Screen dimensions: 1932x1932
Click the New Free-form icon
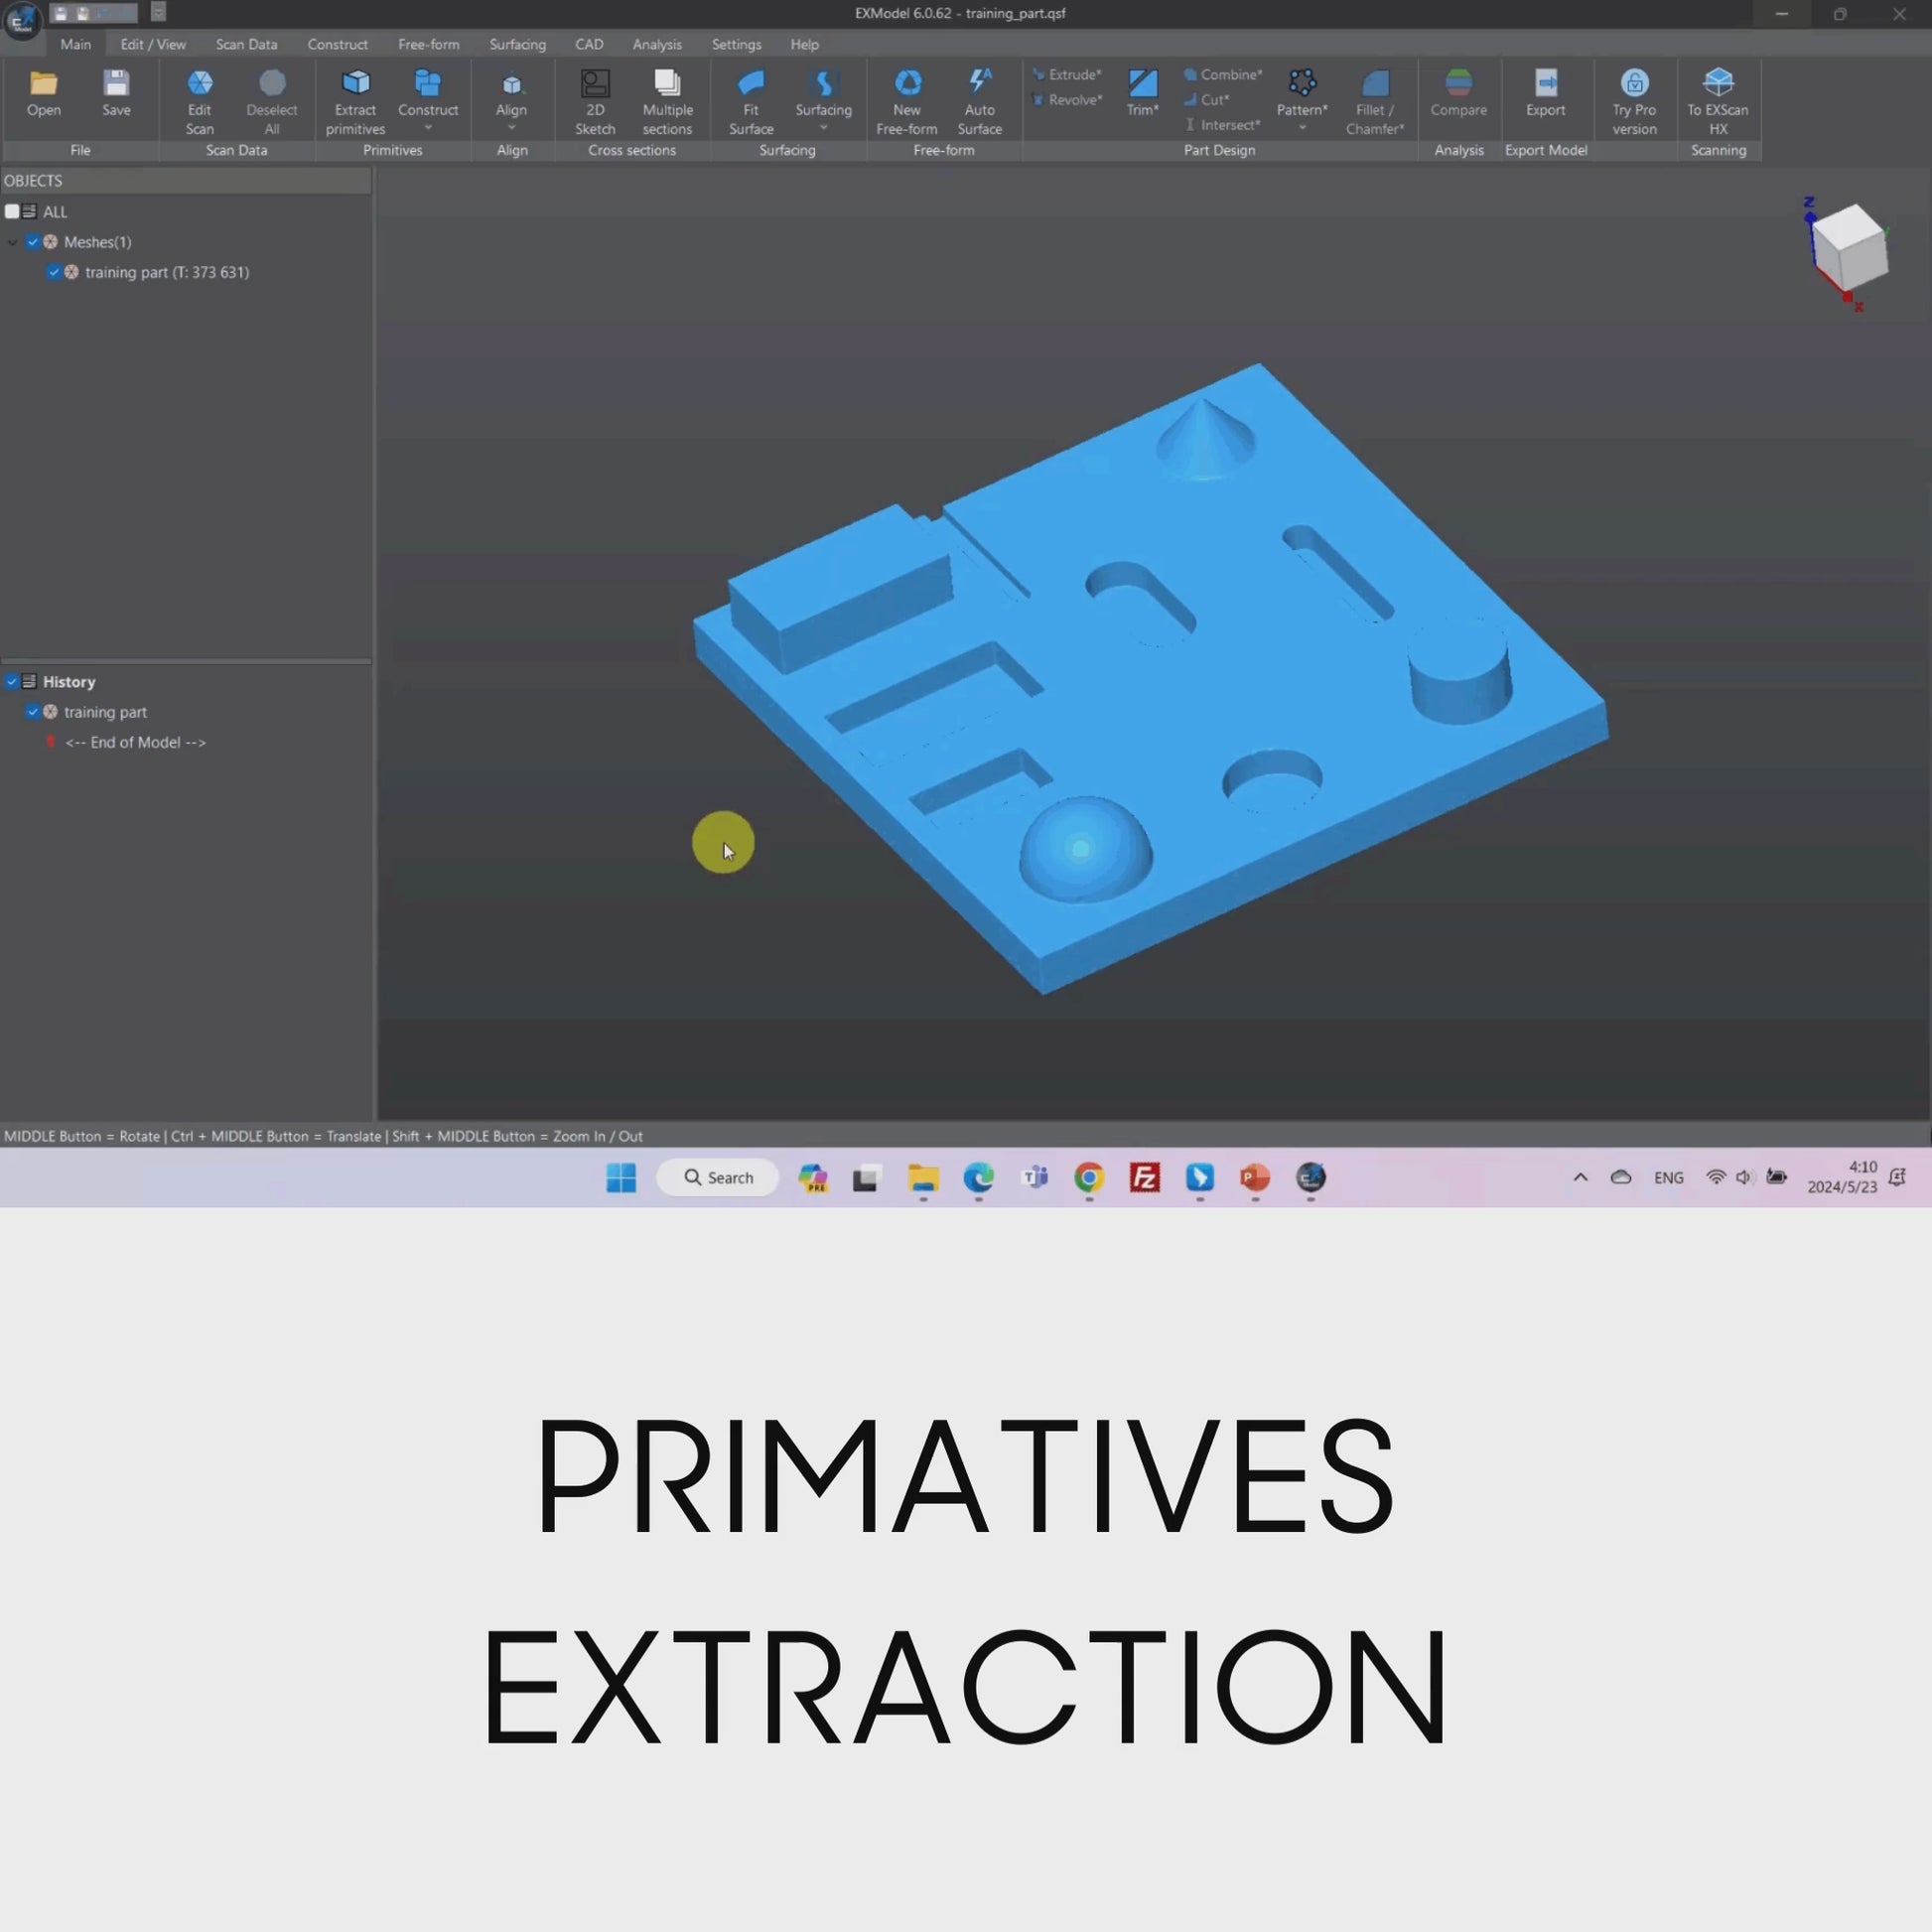click(x=907, y=84)
